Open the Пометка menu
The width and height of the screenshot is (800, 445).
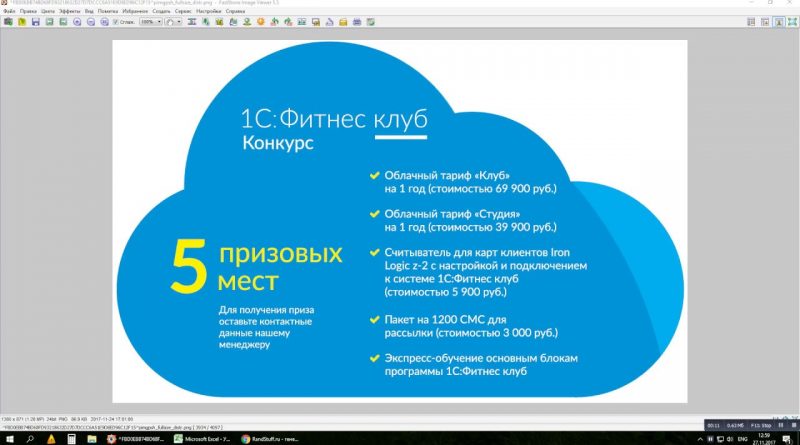(x=108, y=11)
